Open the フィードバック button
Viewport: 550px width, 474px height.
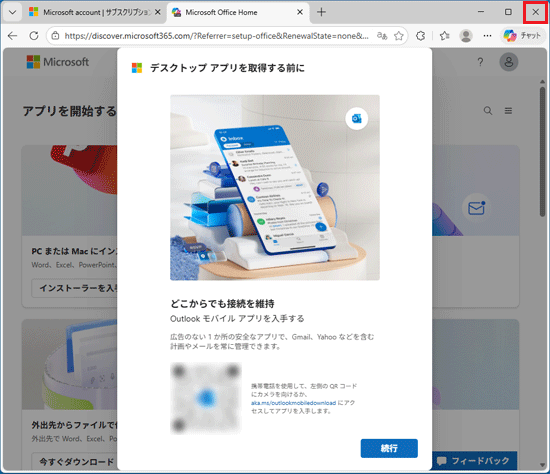(x=474, y=460)
